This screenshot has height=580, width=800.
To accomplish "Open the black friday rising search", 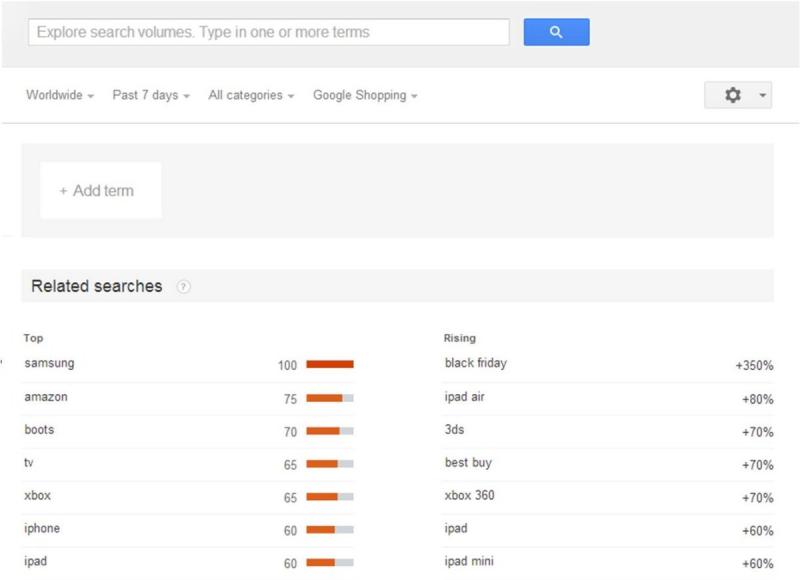I will click(476, 363).
